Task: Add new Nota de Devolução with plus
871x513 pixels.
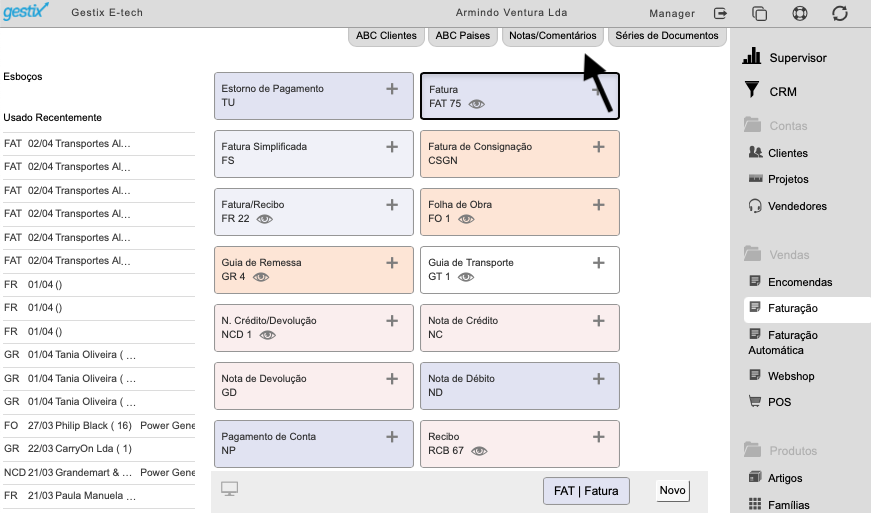Action: point(392,379)
